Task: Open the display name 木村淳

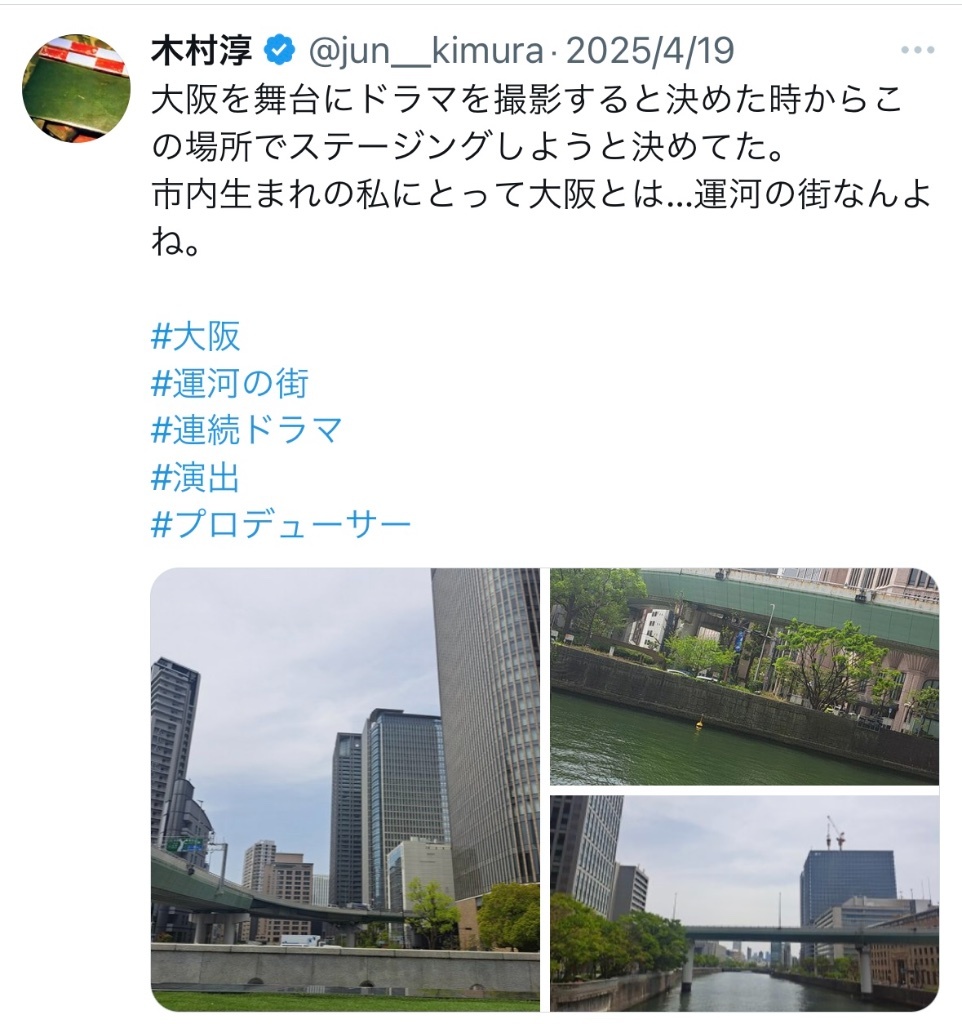Action: [202, 51]
